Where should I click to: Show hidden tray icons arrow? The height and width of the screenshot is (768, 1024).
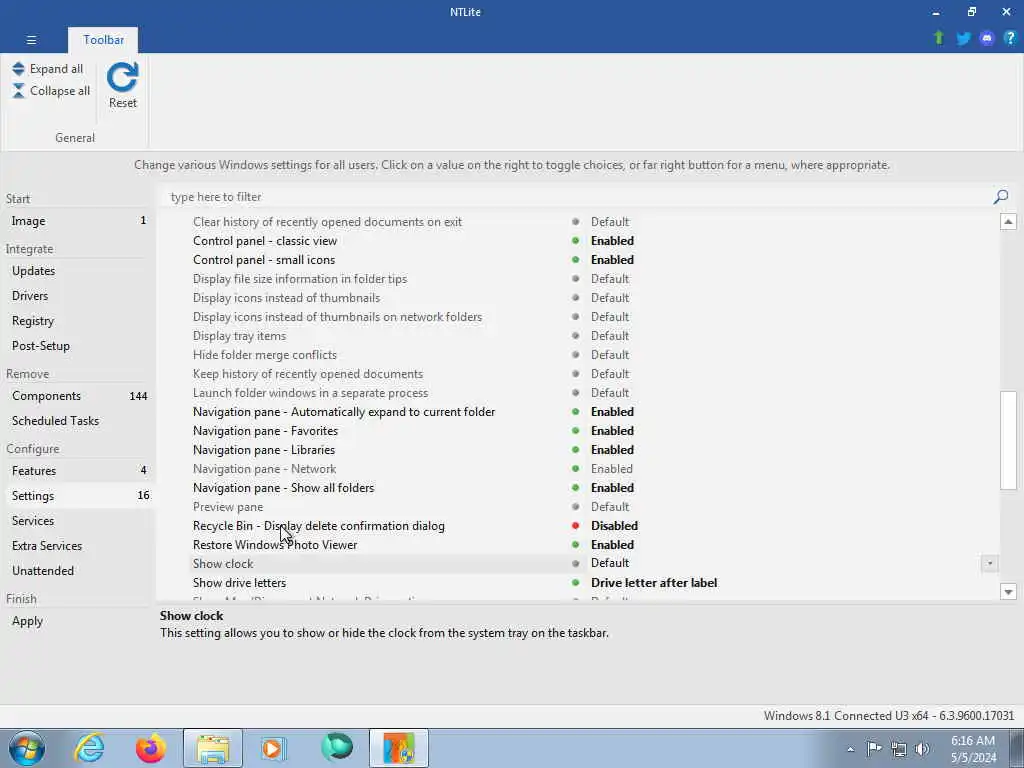850,749
